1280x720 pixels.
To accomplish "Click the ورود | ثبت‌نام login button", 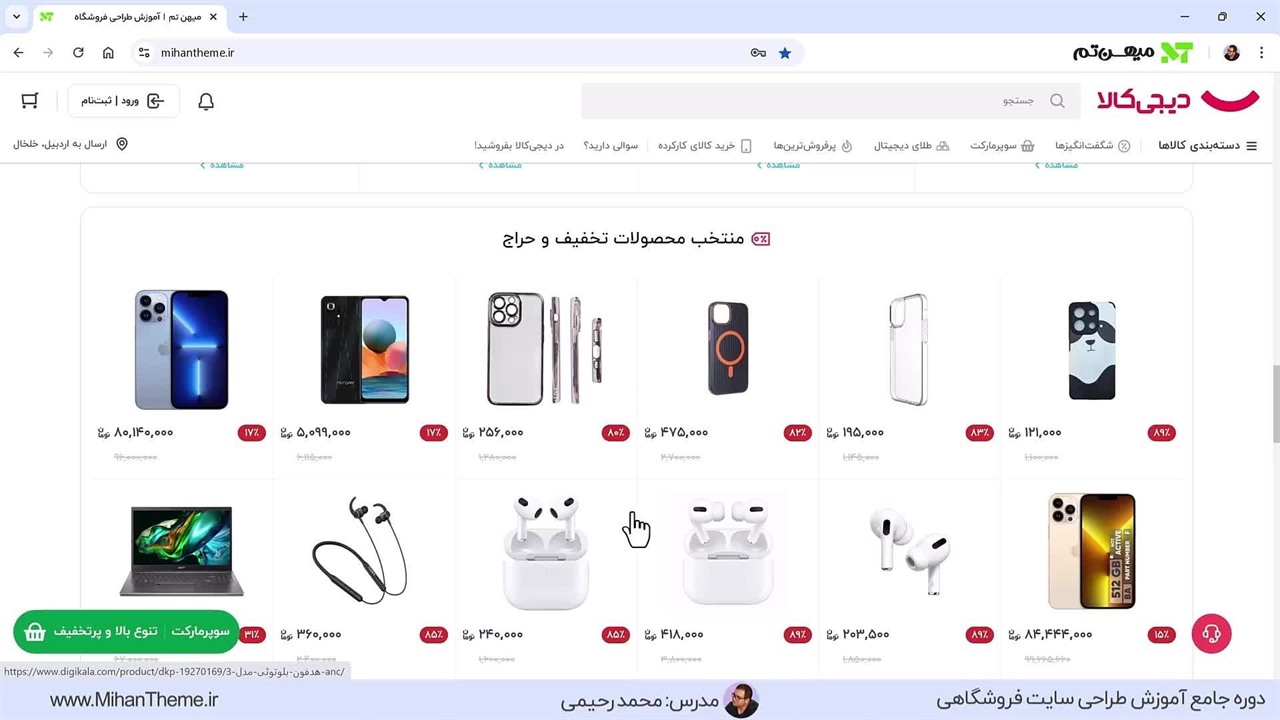I will (x=123, y=101).
